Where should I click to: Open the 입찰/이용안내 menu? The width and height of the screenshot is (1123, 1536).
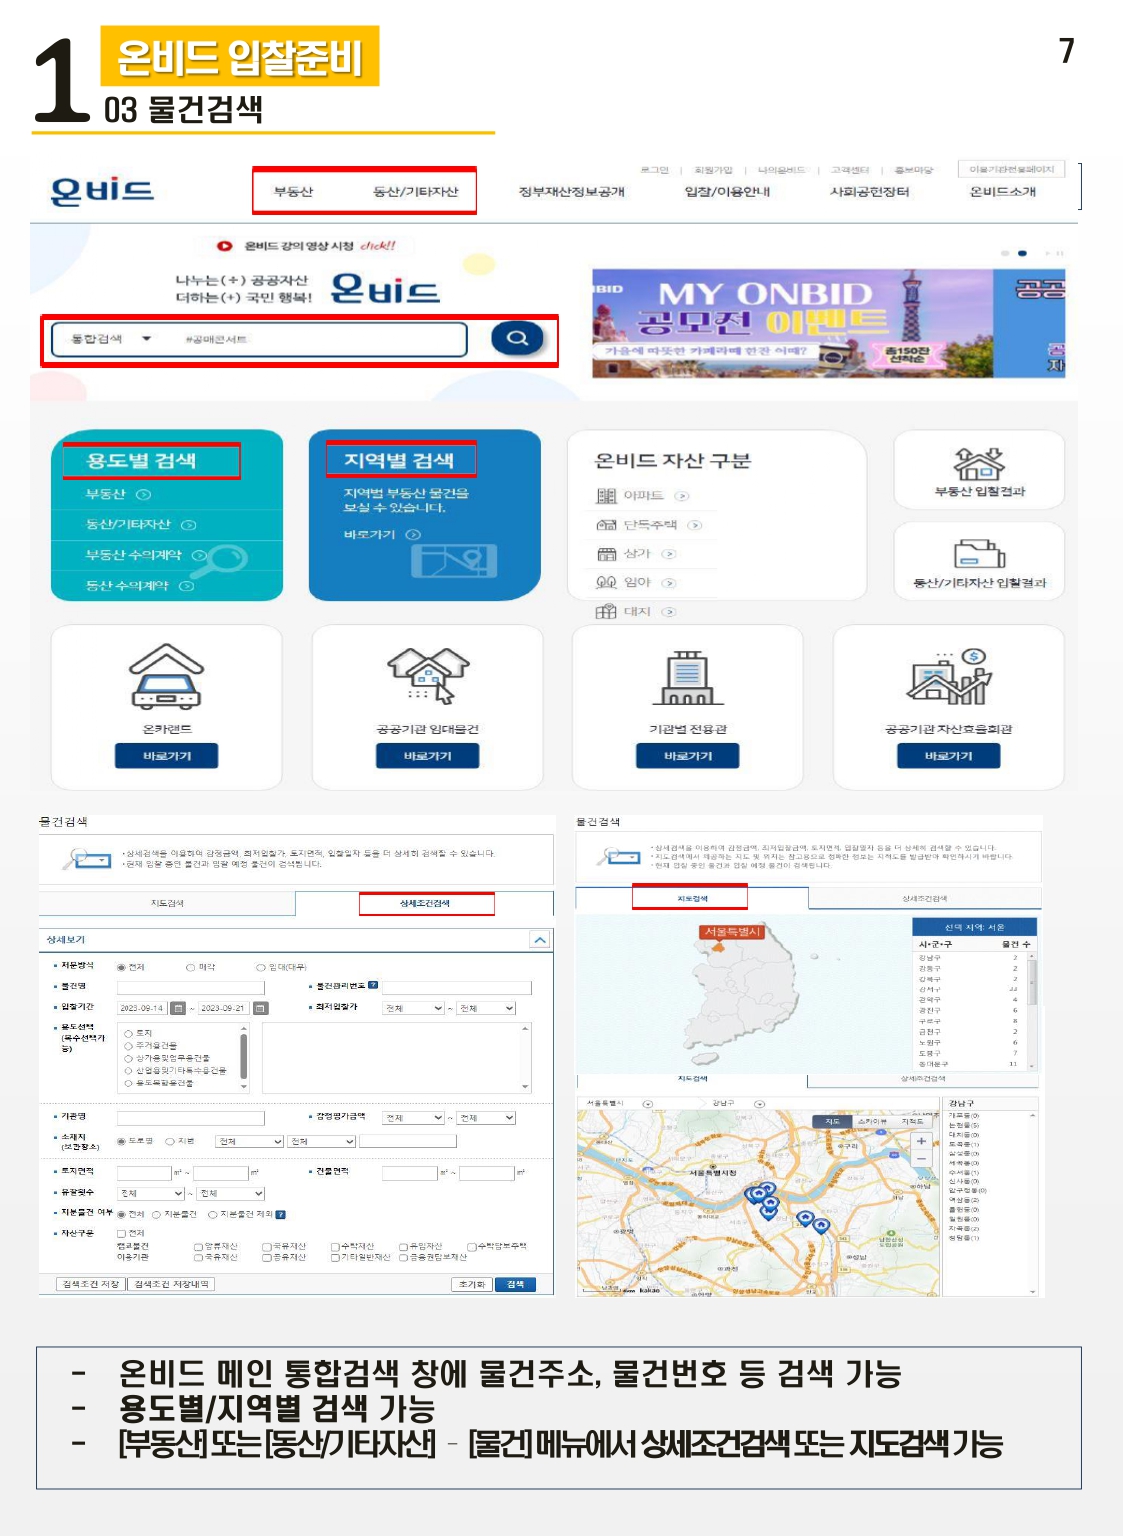[727, 191]
